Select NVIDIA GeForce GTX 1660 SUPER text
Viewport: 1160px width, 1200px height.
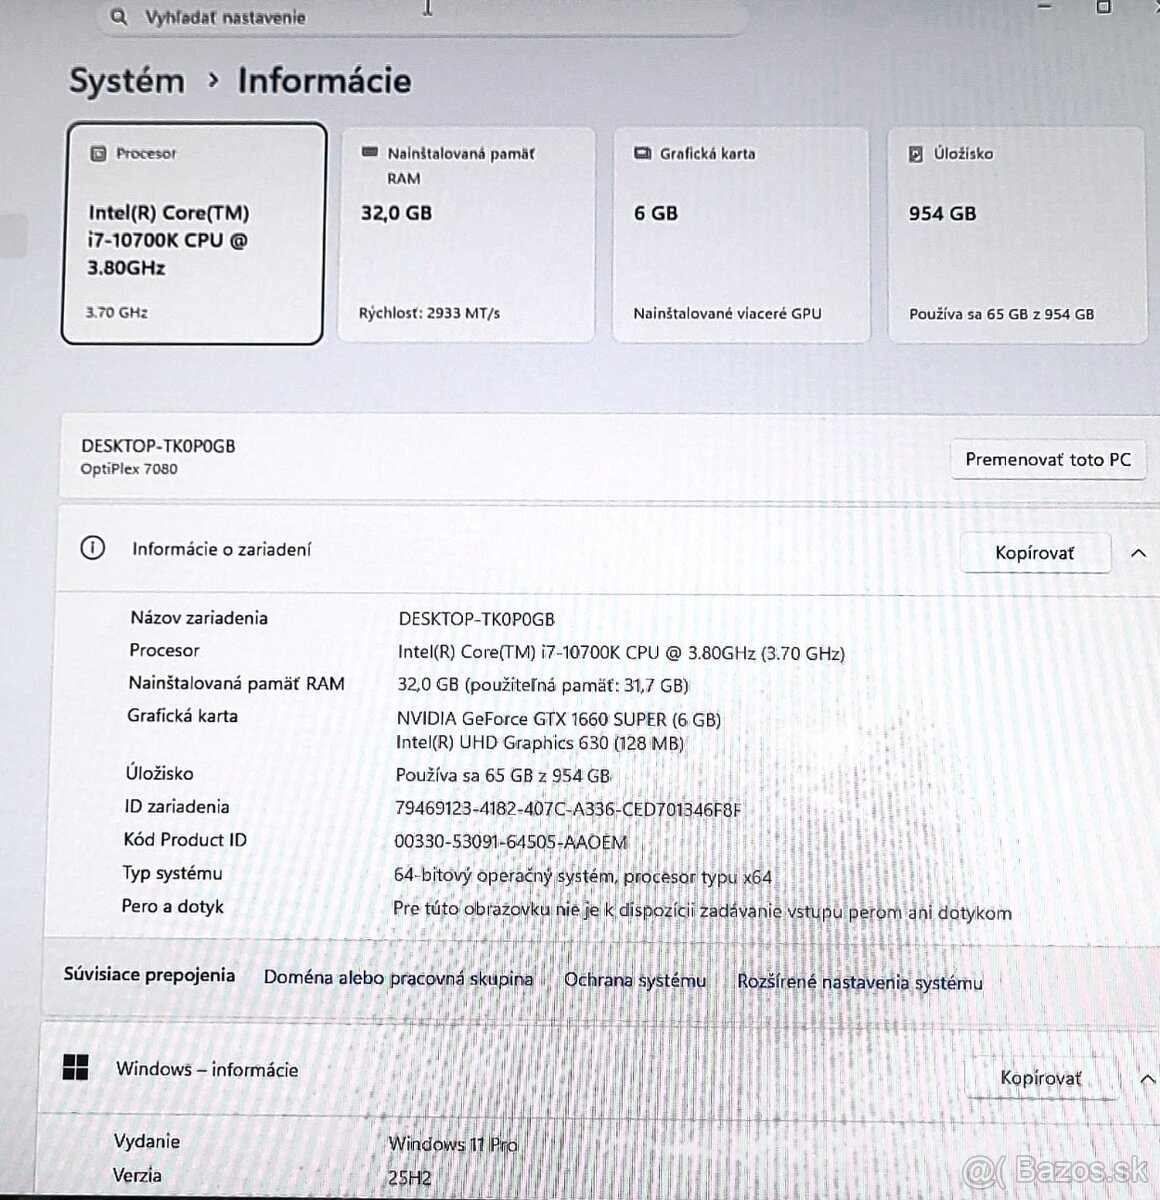click(558, 719)
